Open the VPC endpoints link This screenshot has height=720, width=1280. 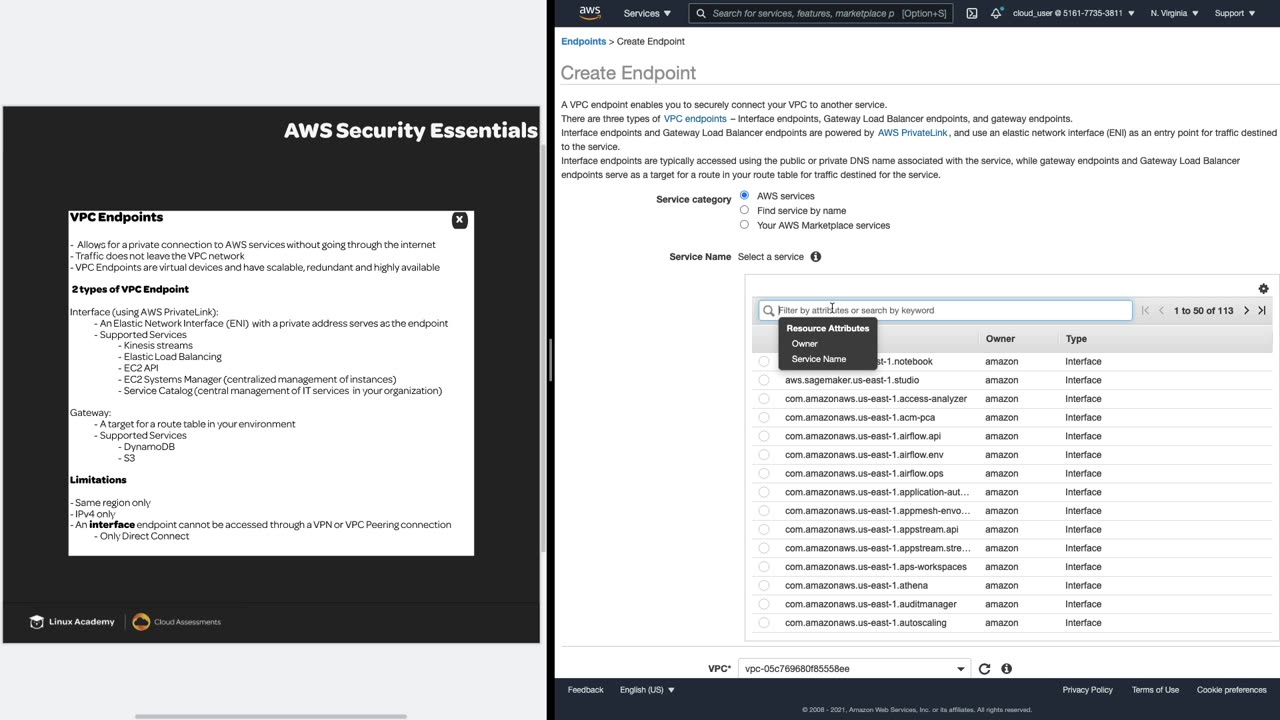pos(695,119)
